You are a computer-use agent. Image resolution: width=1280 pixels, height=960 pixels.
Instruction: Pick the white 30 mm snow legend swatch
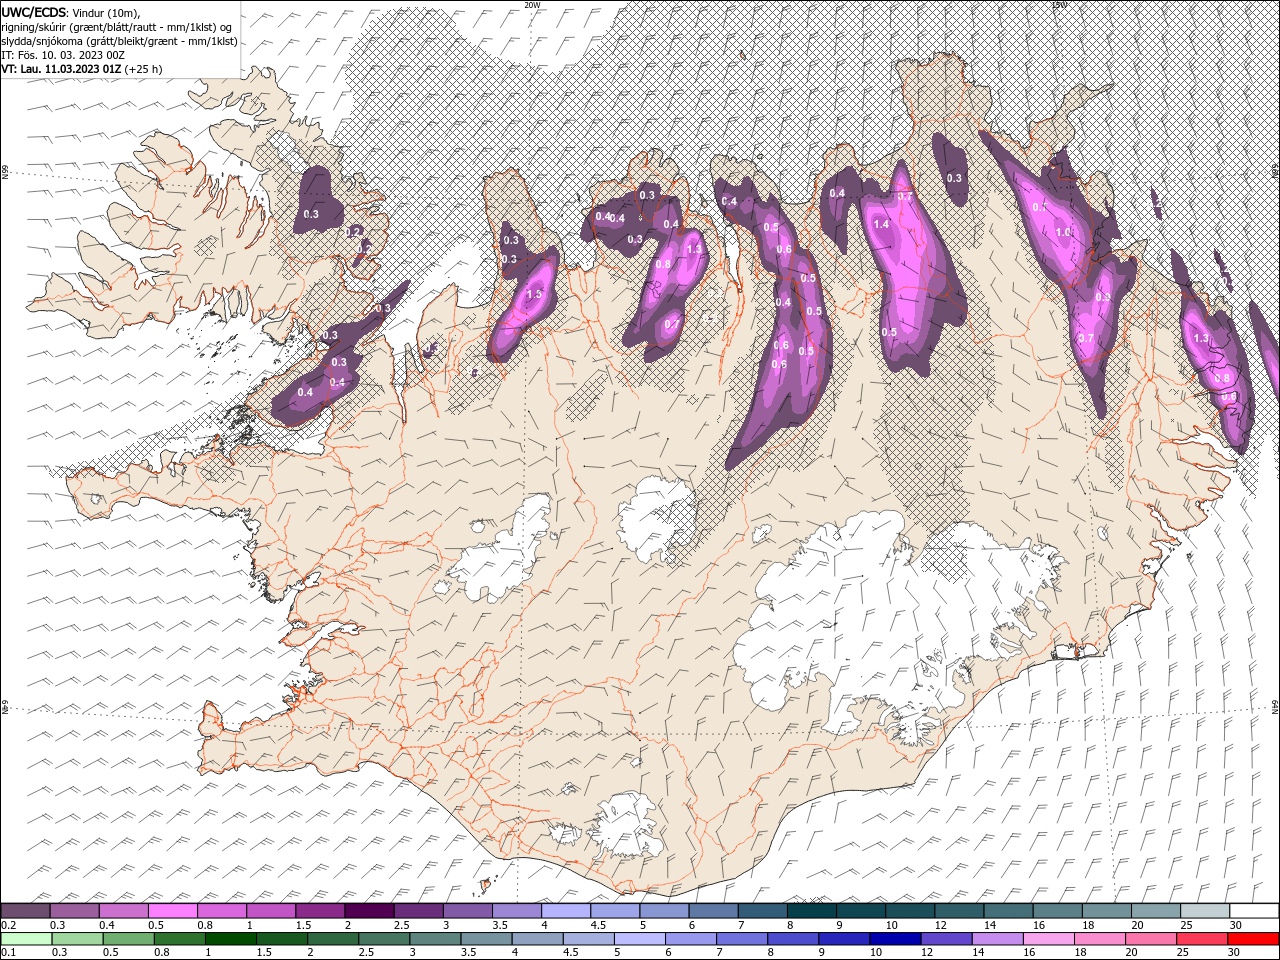(x=1255, y=911)
